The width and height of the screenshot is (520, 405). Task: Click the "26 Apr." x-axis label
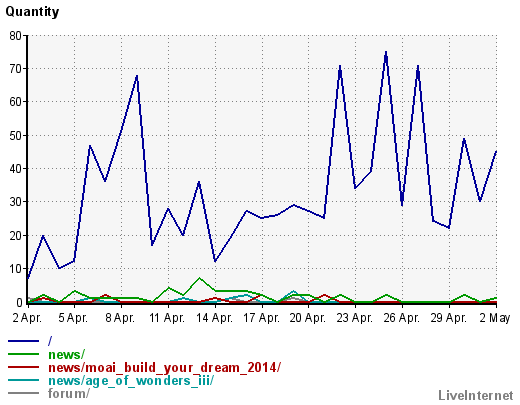coord(402,318)
